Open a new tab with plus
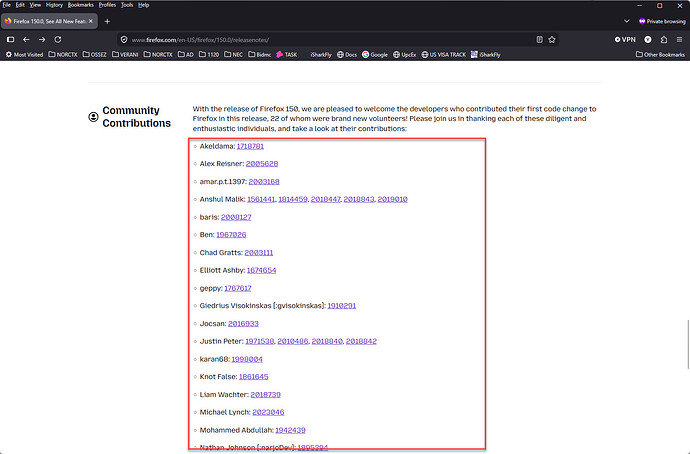Screen dimensions: 690x454 pos(107,21)
